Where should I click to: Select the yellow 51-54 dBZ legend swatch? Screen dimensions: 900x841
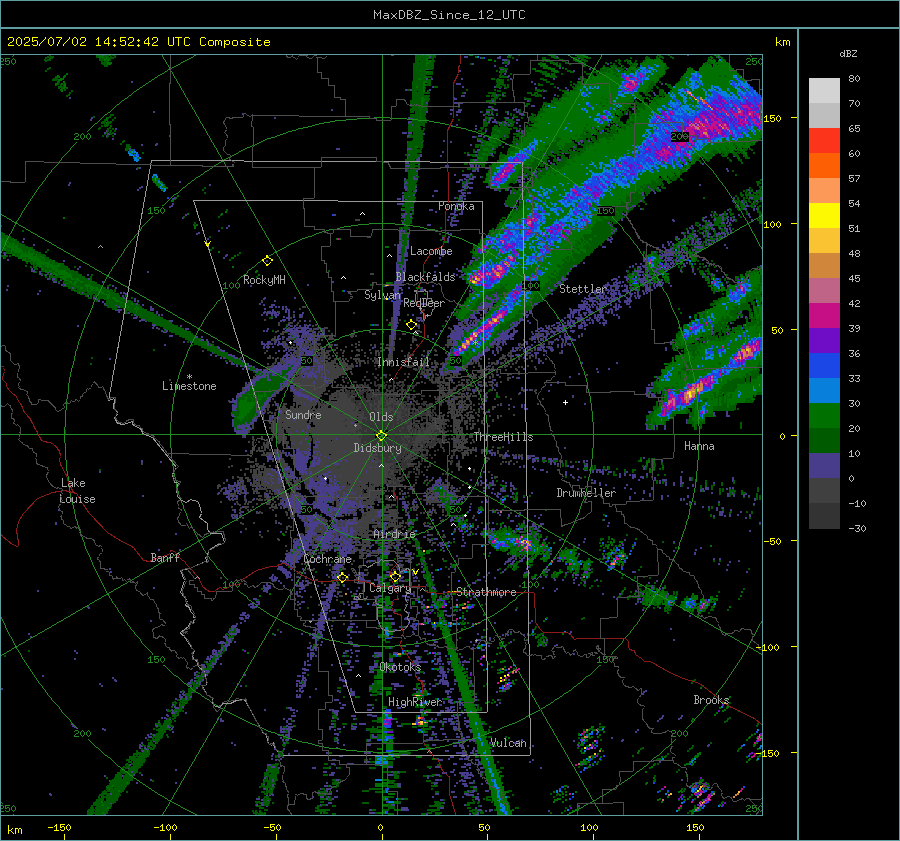click(x=824, y=216)
